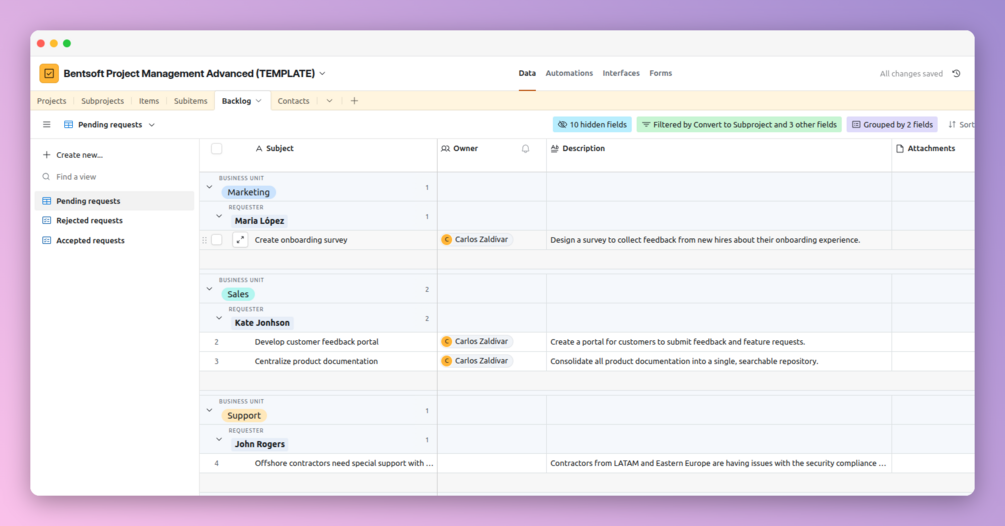
Task: Click the Rejected requests view icon in sidebar
Action: click(x=46, y=220)
